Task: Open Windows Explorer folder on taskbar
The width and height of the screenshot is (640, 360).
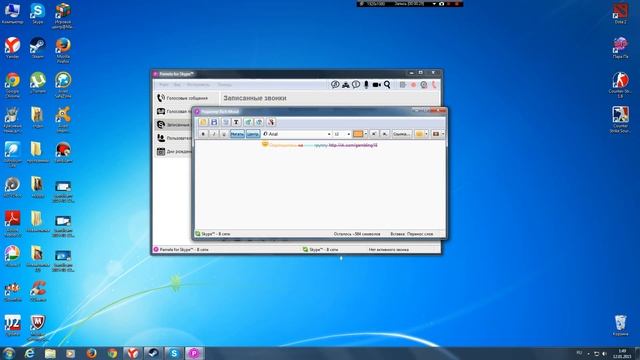Action: point(50,353)
